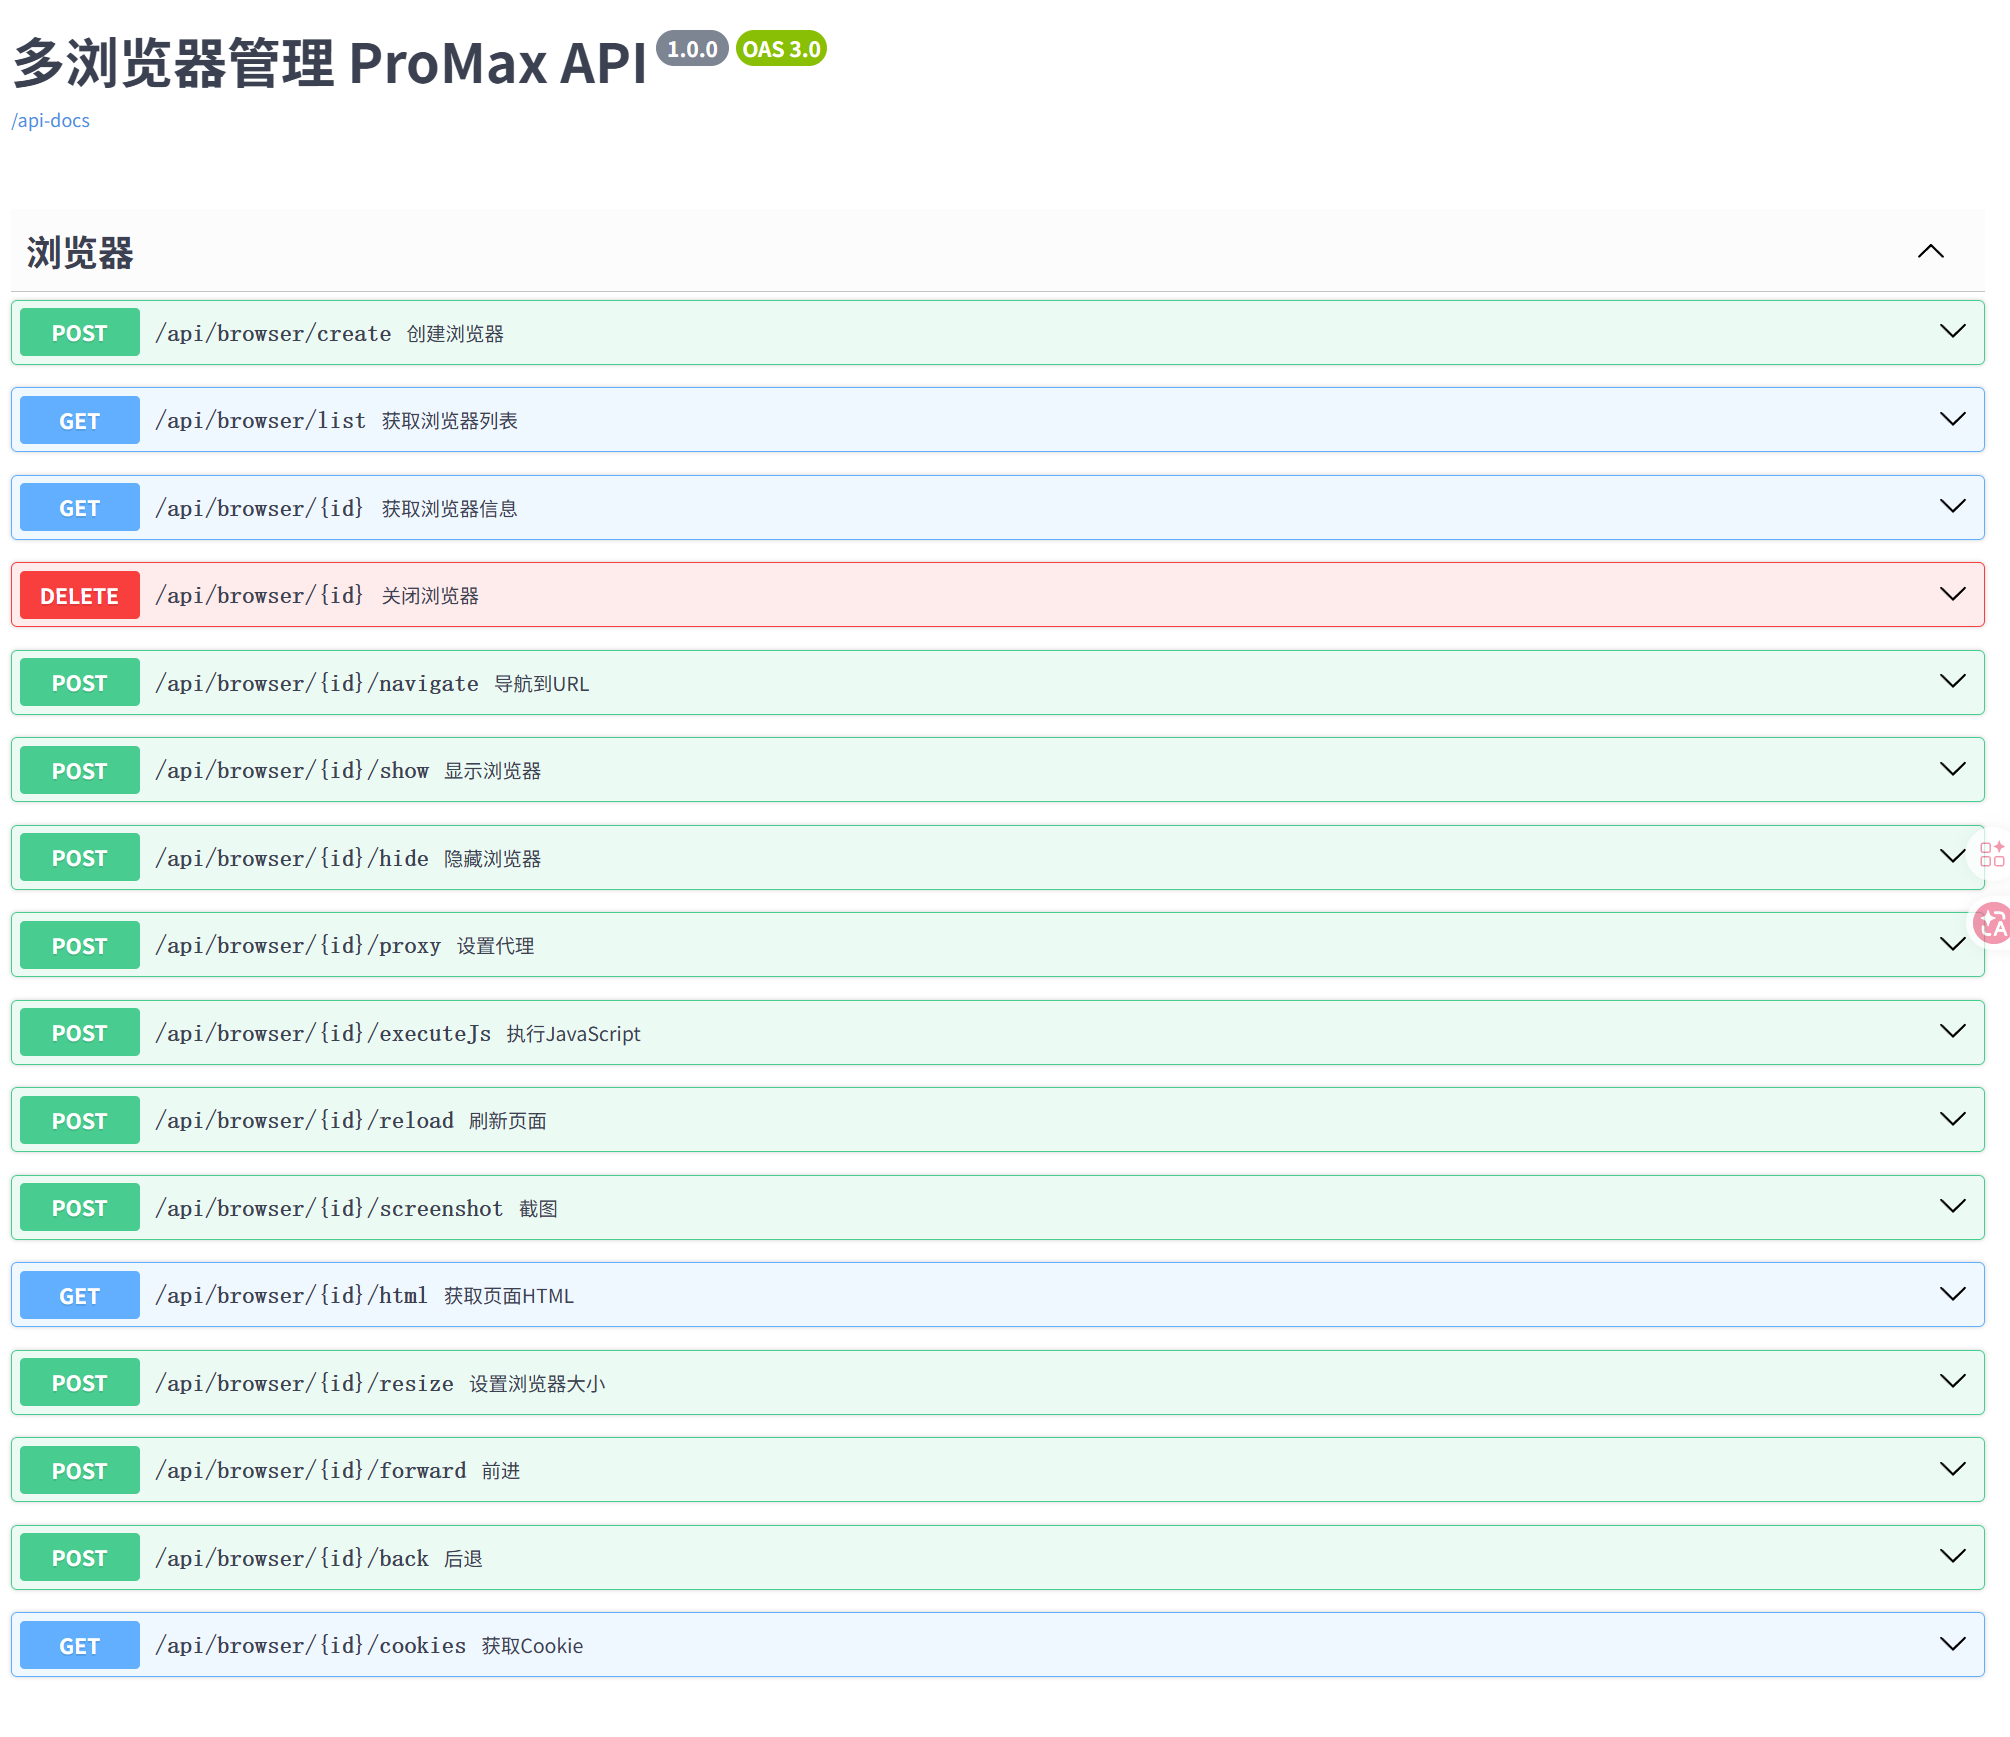Expand DELETE /api/browser/{id} chevron arrow
2010x1737 pixels.
[x=1952, y=594]
